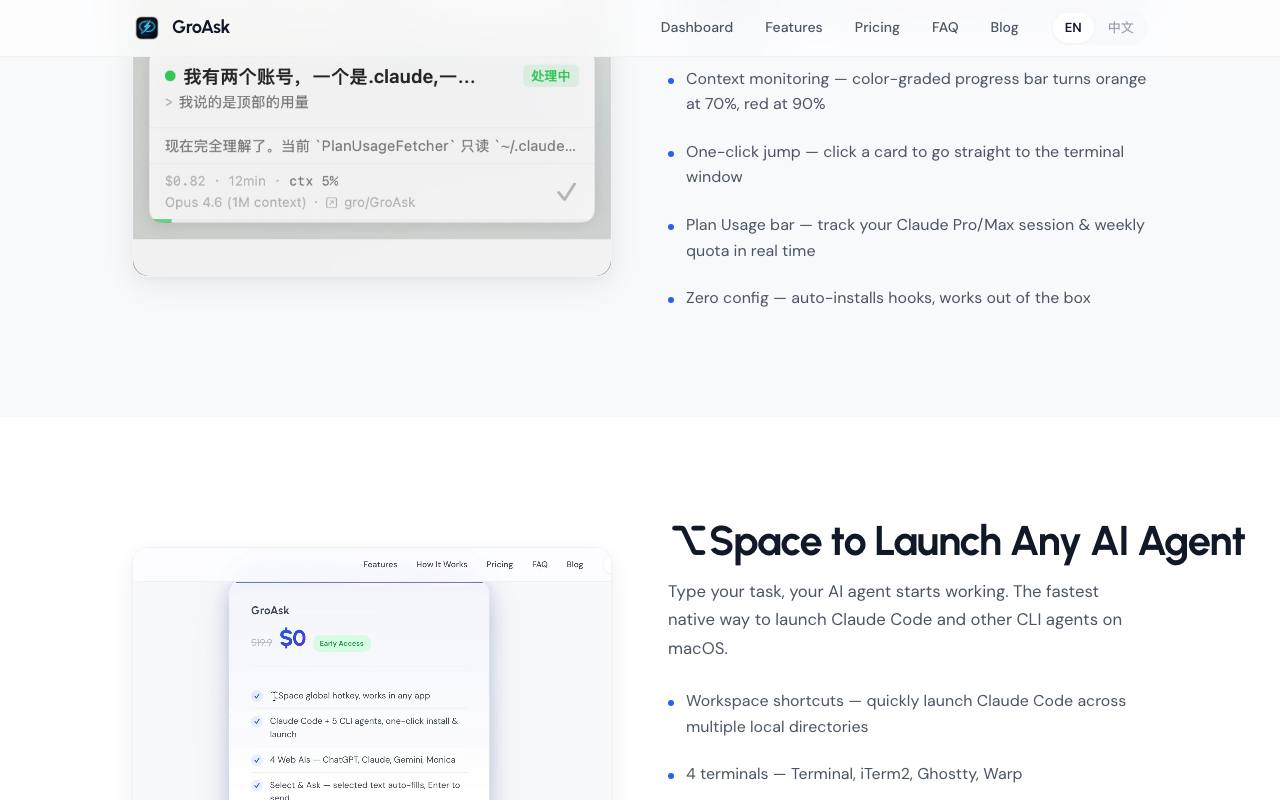Click the 'Early Access' green badge
The height and width of the screenshot is (800, 1280).
(x=342, y=643)
